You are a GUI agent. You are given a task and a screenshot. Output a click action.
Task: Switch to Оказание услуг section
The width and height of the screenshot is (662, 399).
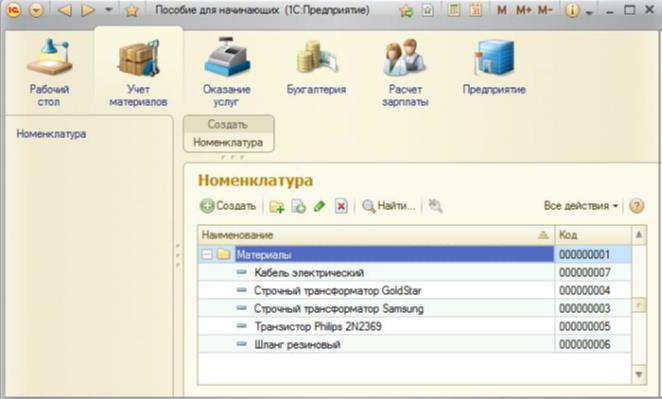226,71
